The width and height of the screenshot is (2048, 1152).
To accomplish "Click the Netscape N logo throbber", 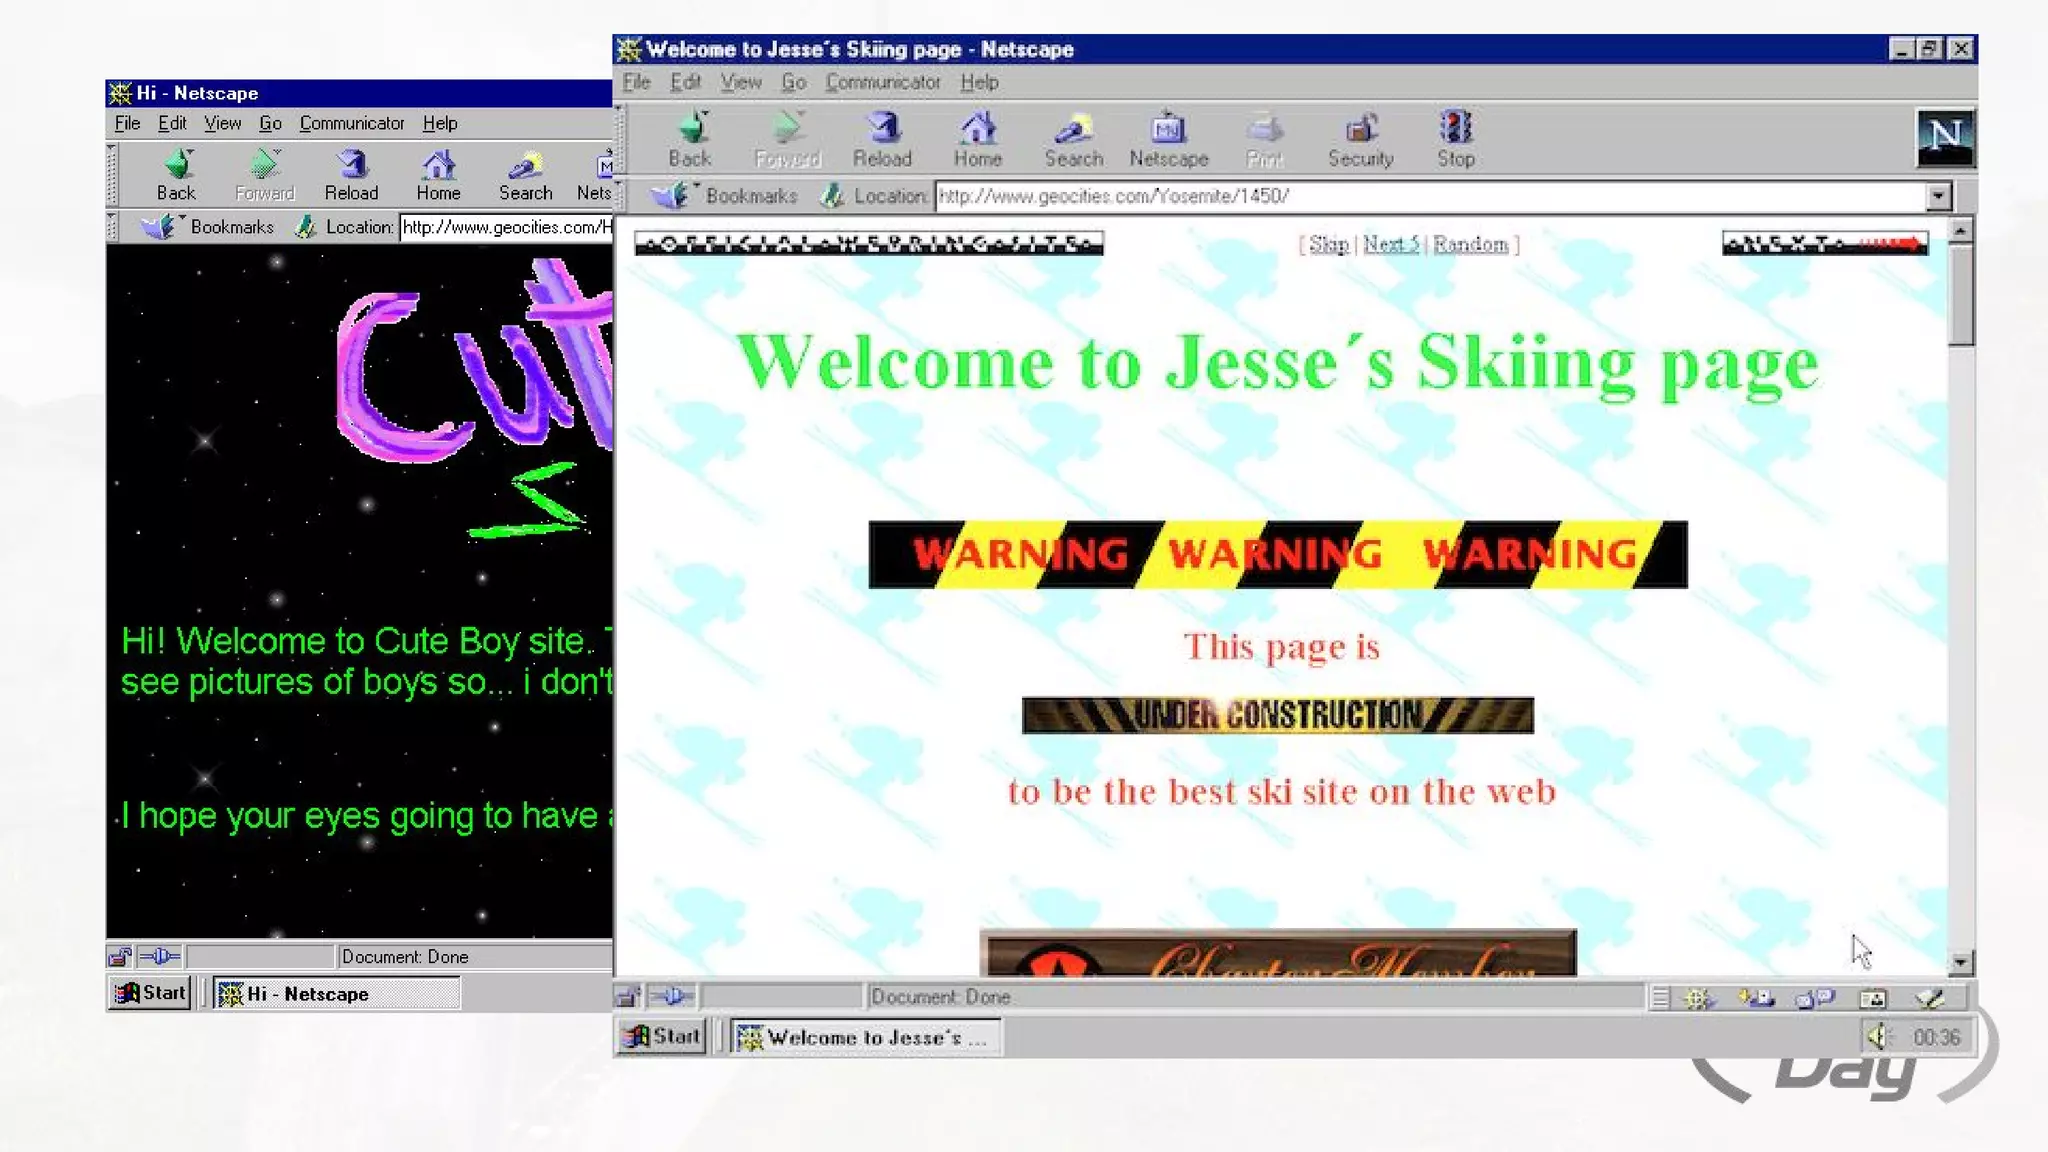I will click(1944, 136).
